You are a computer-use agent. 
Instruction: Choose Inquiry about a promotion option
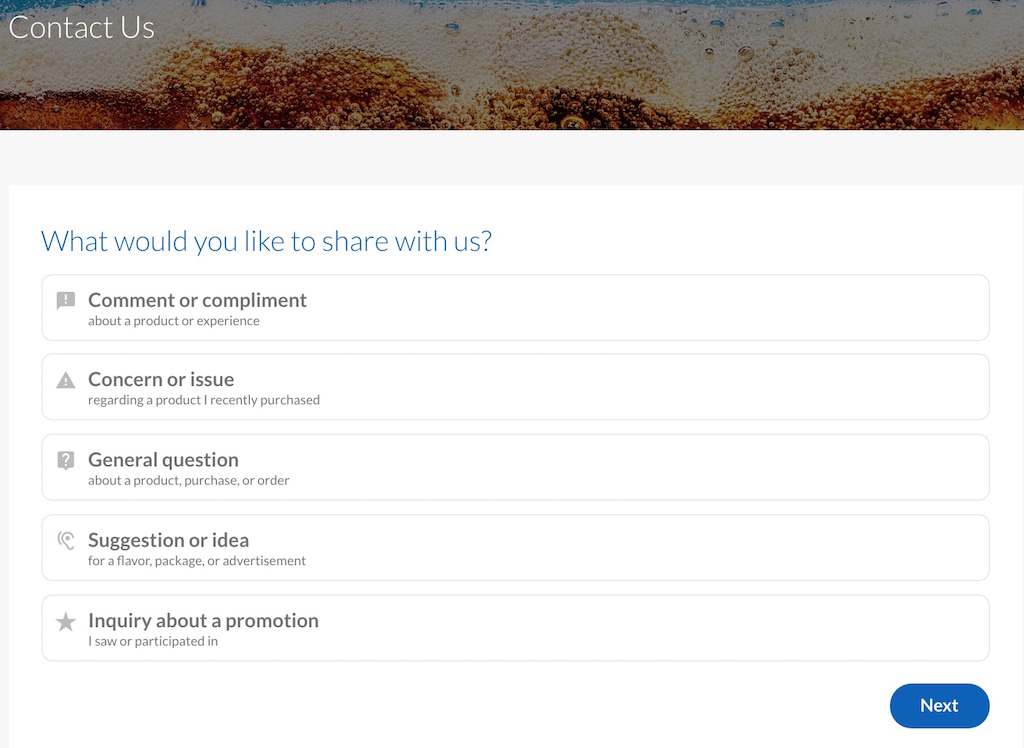click(515, 628)
